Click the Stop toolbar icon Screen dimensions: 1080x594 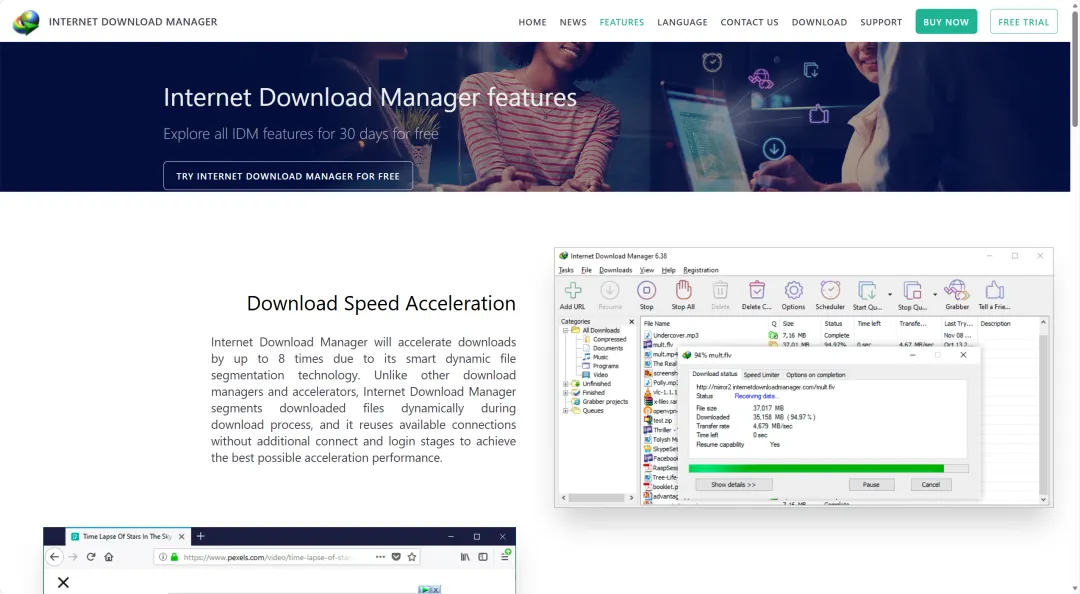(x=646, y=296)
